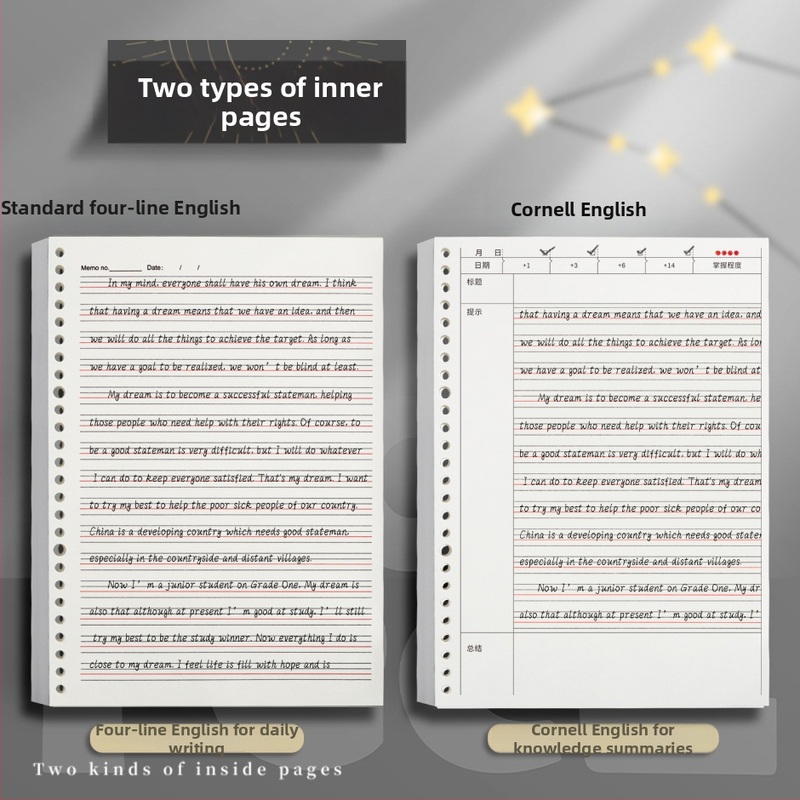Click the checkmark above the +6 cell
The height and width of the screenshot is (800, 800).
(642, 252)
